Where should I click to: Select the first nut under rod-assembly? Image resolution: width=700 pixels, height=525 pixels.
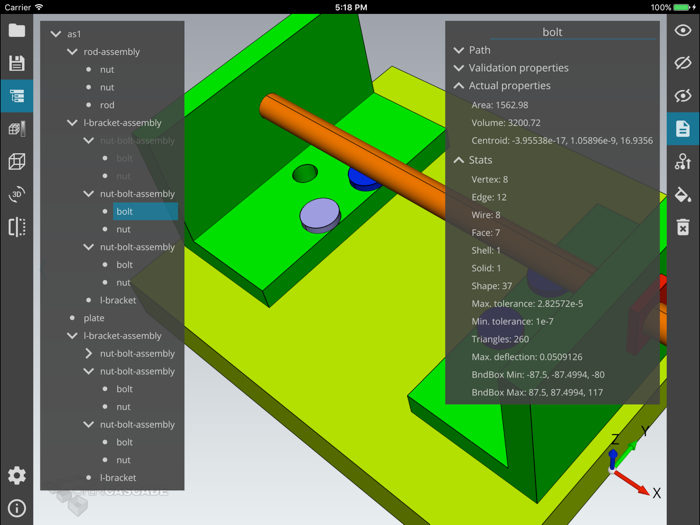click(x=107, y=70)
